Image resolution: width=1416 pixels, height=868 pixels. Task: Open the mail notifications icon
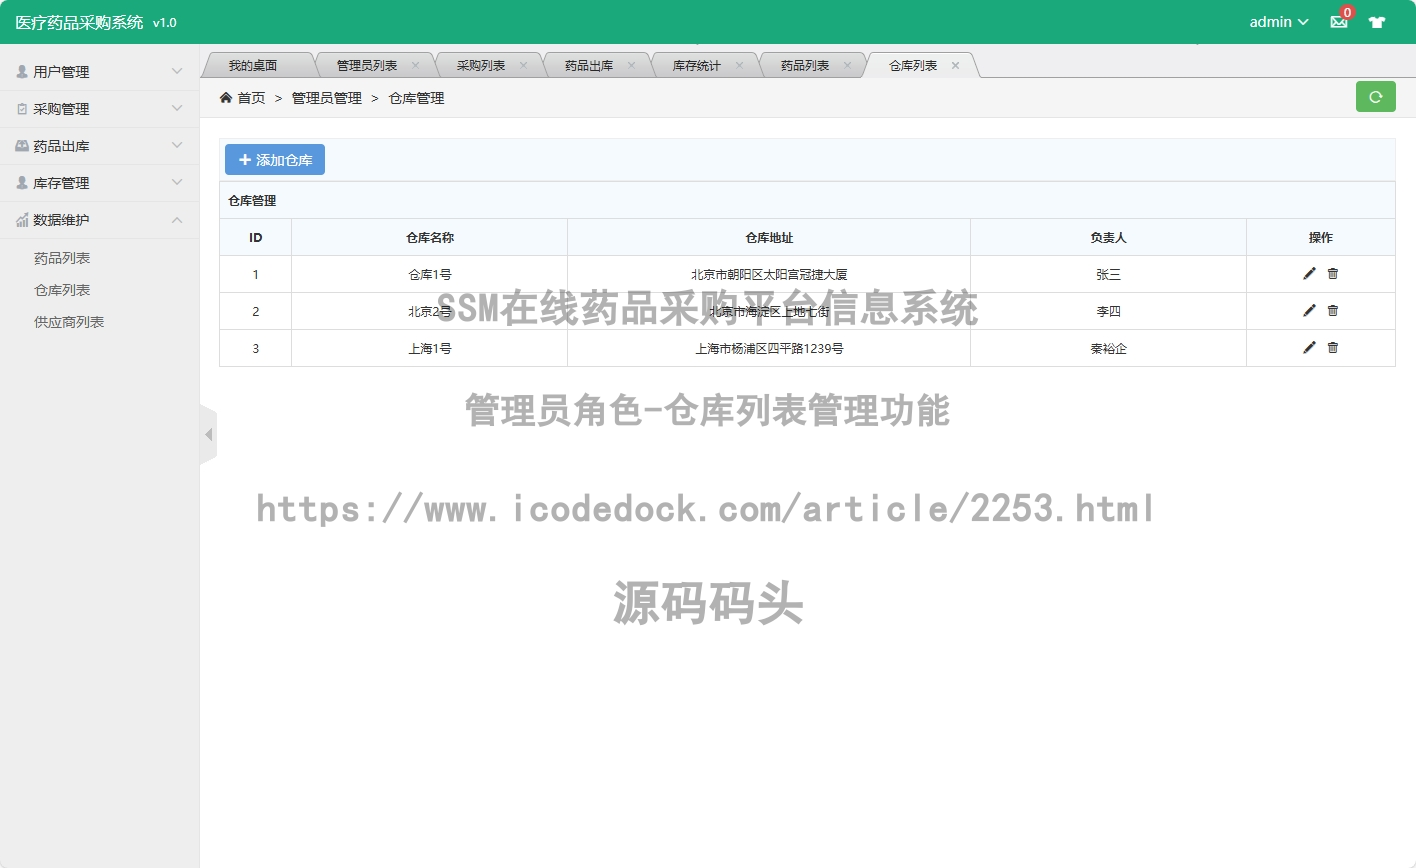click(x=1338, y=22)
